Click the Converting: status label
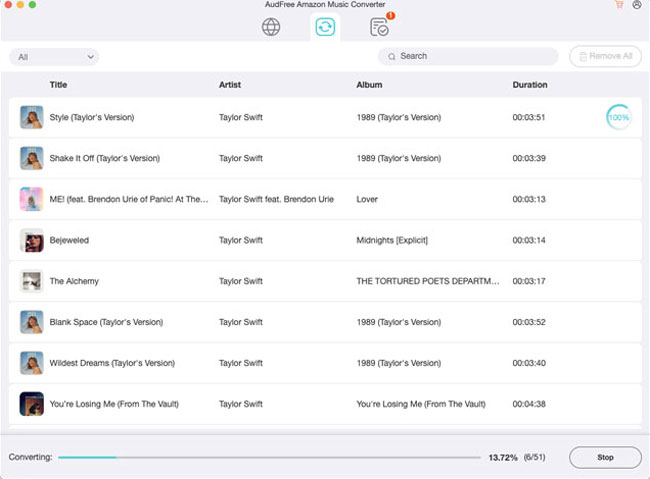This screenshot has height=479, width=650. (x=31, y=457)
